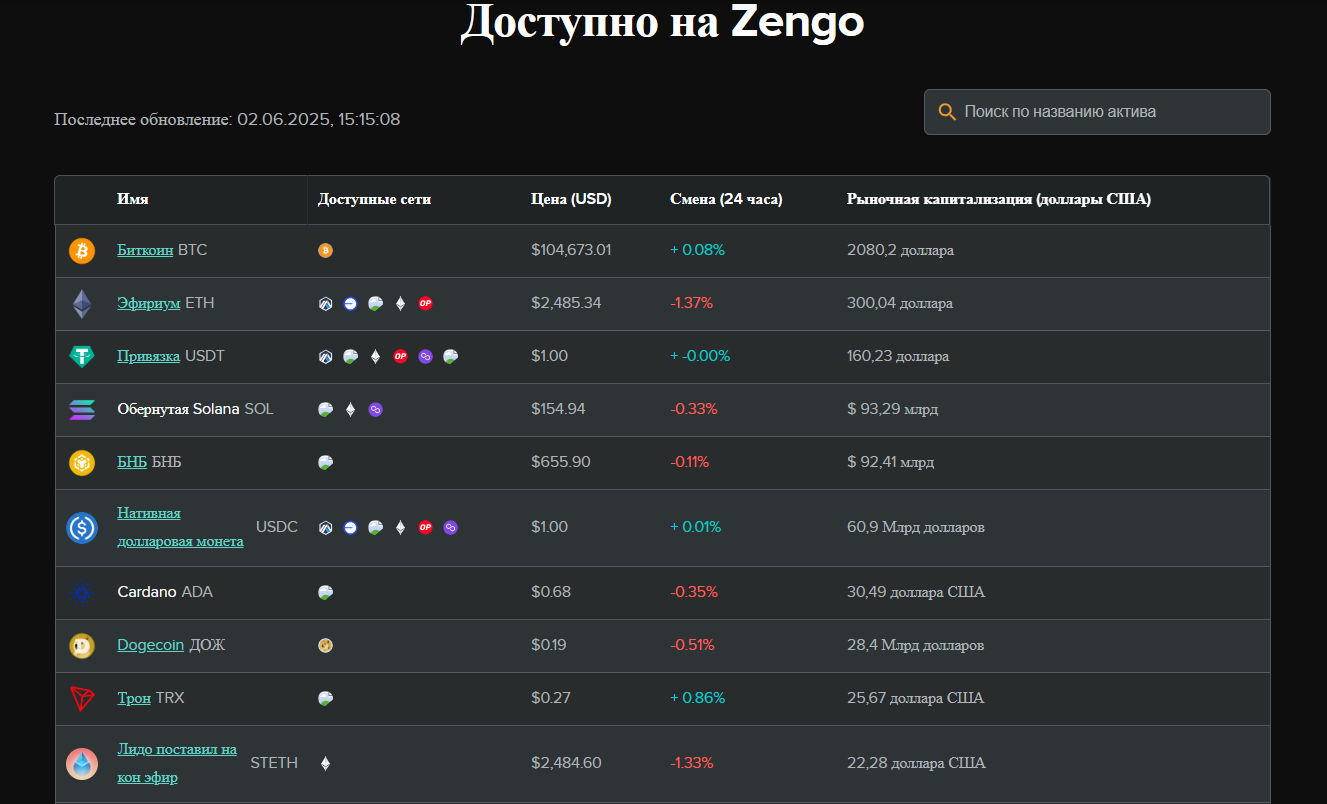Open the Dogecoin link

click(x=150, y=645)
